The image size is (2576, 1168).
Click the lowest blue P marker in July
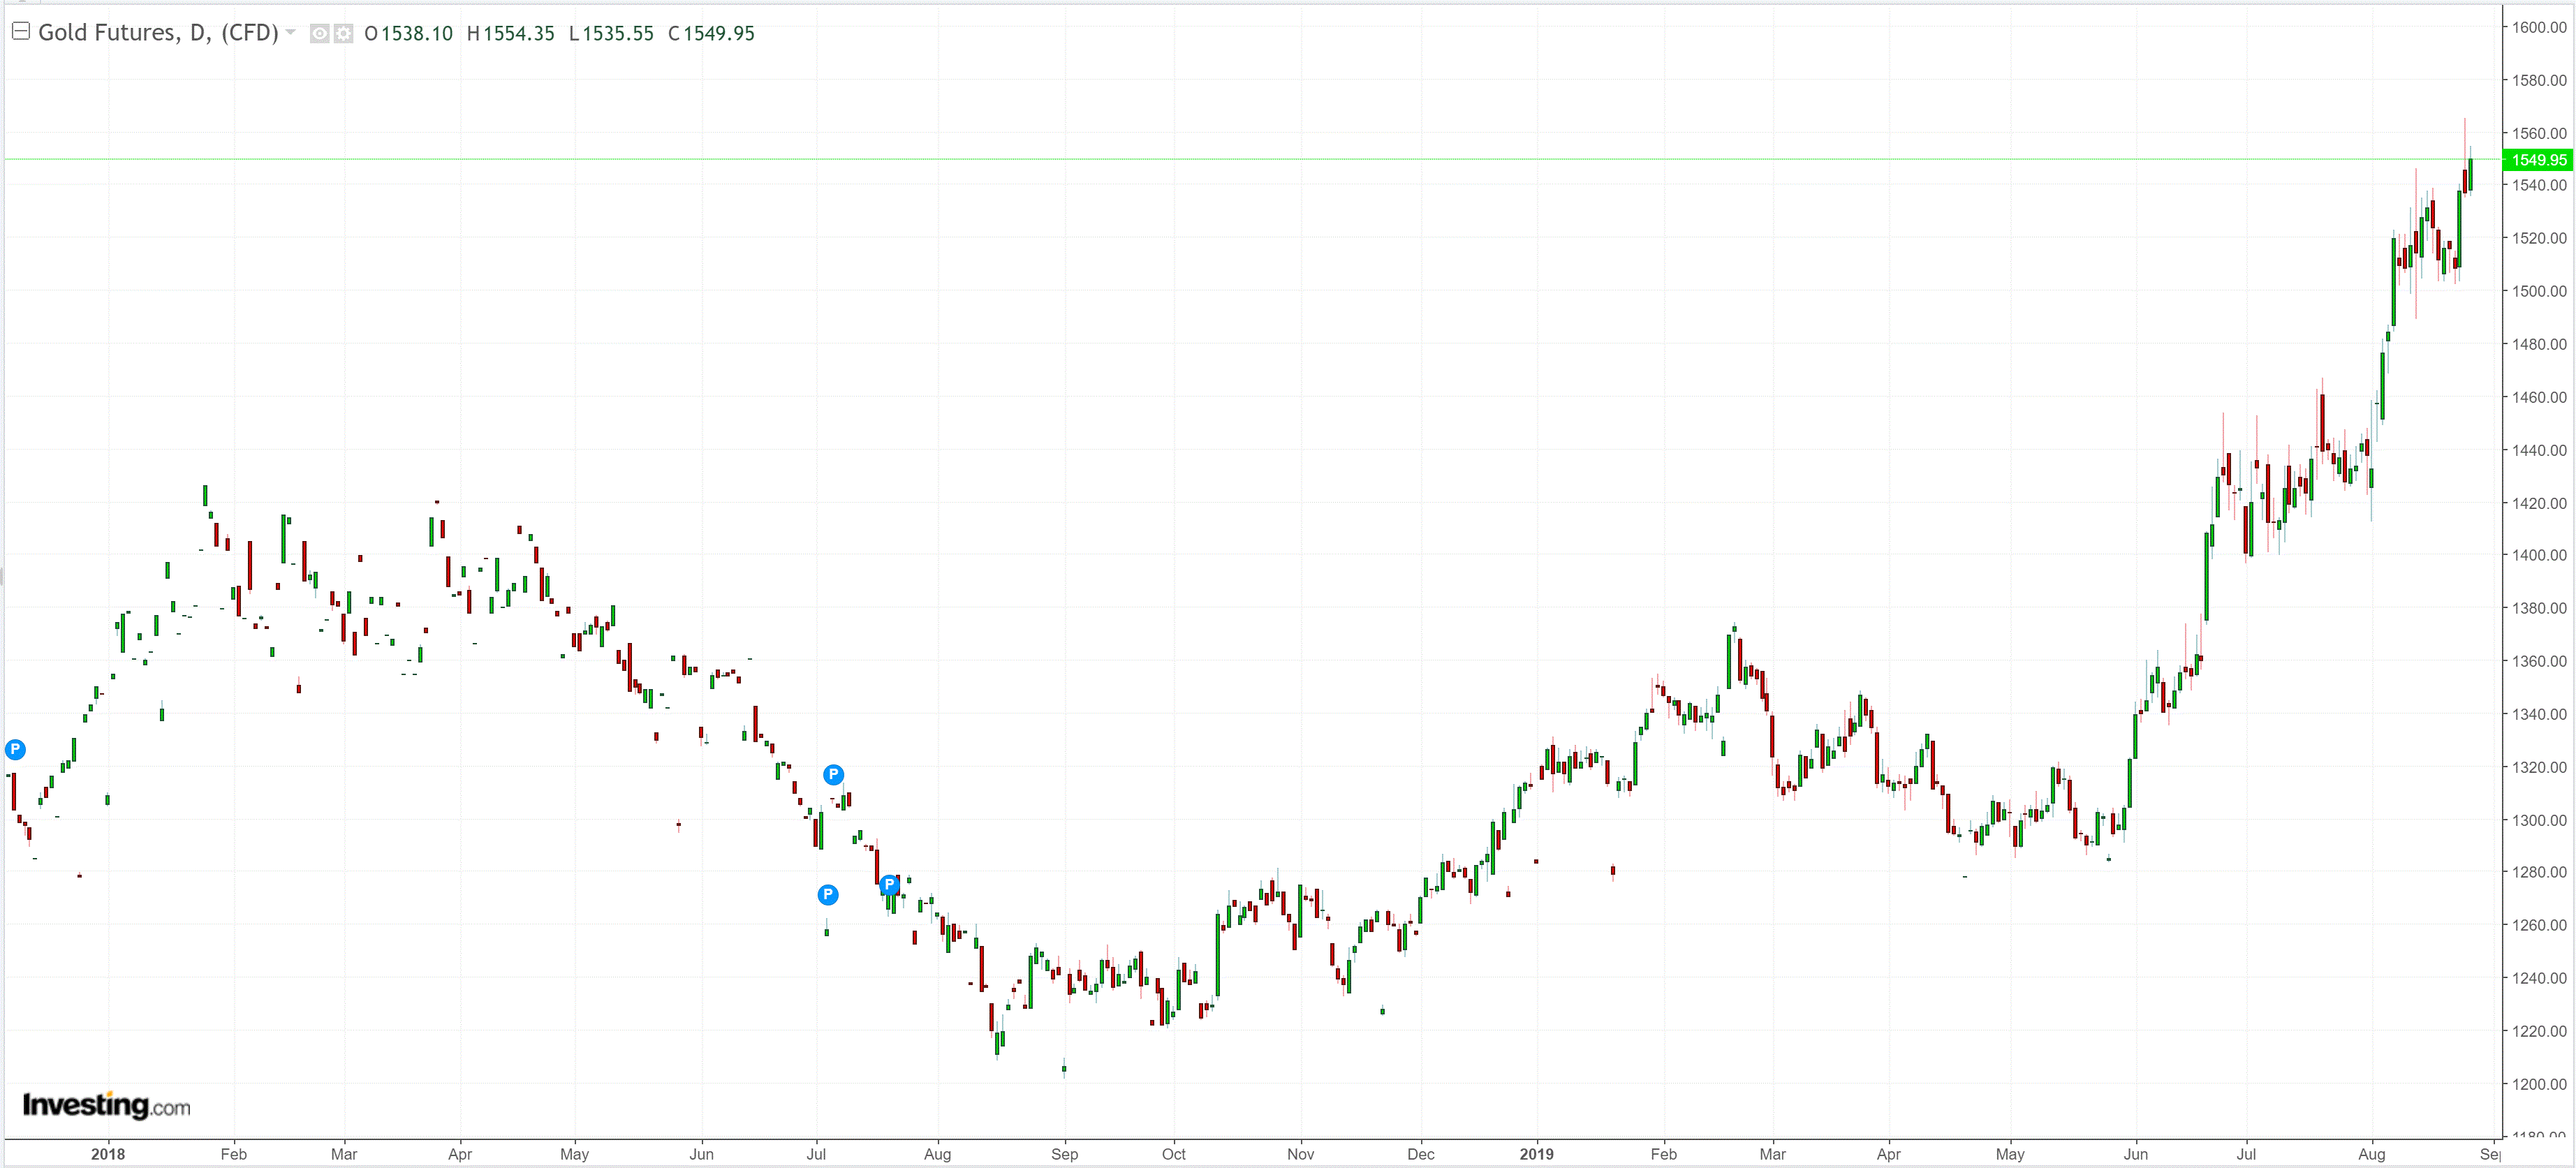pos(828,894)
